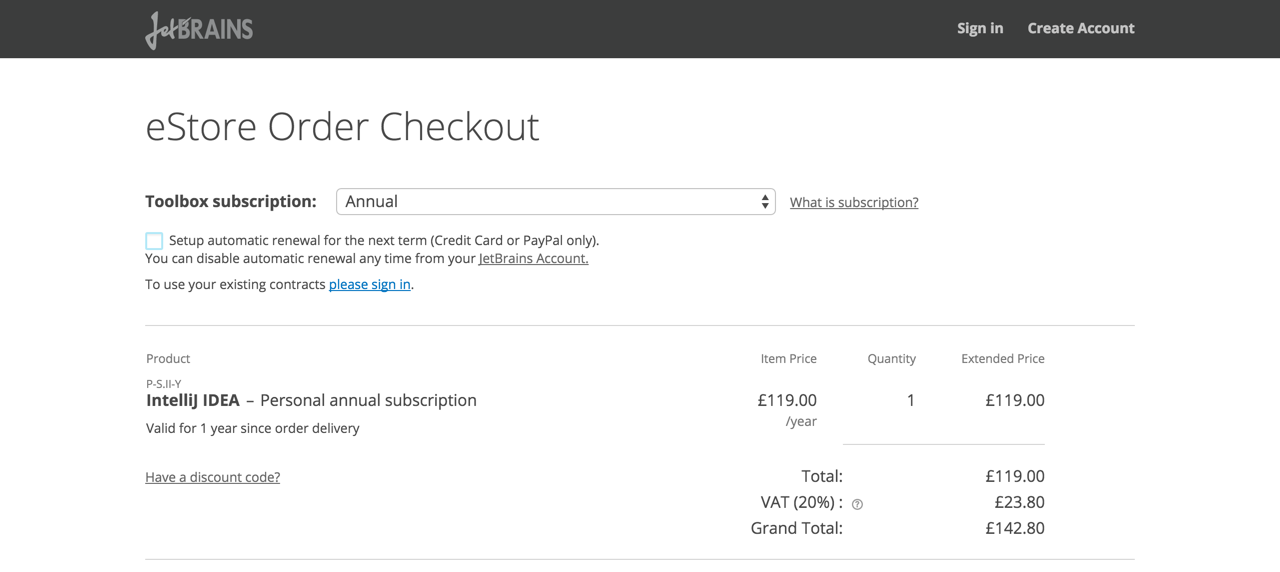Click the Extended Price column header
1280x572 pixels.
[x=1002, y=358]
